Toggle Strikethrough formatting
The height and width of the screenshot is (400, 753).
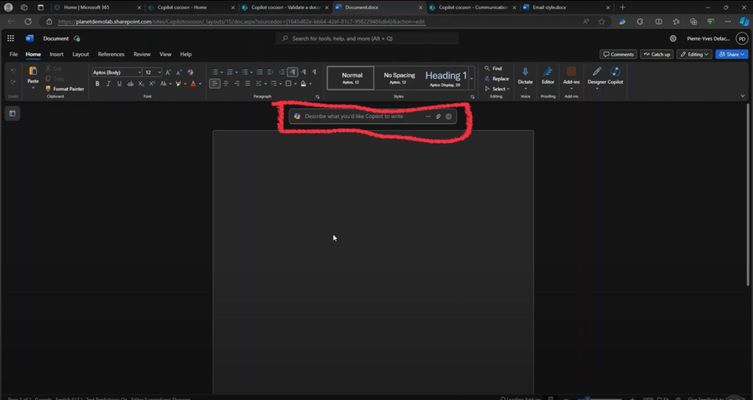(130, 84)
